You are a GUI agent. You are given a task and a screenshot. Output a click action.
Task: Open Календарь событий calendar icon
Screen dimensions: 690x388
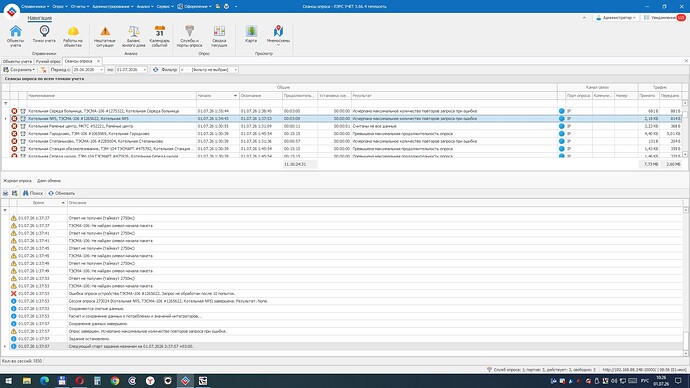(x=159, y=36)
